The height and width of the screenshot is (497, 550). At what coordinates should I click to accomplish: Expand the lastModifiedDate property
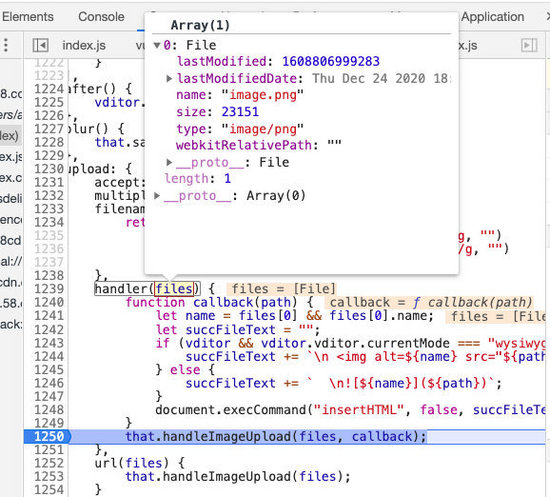click(169, 78)
